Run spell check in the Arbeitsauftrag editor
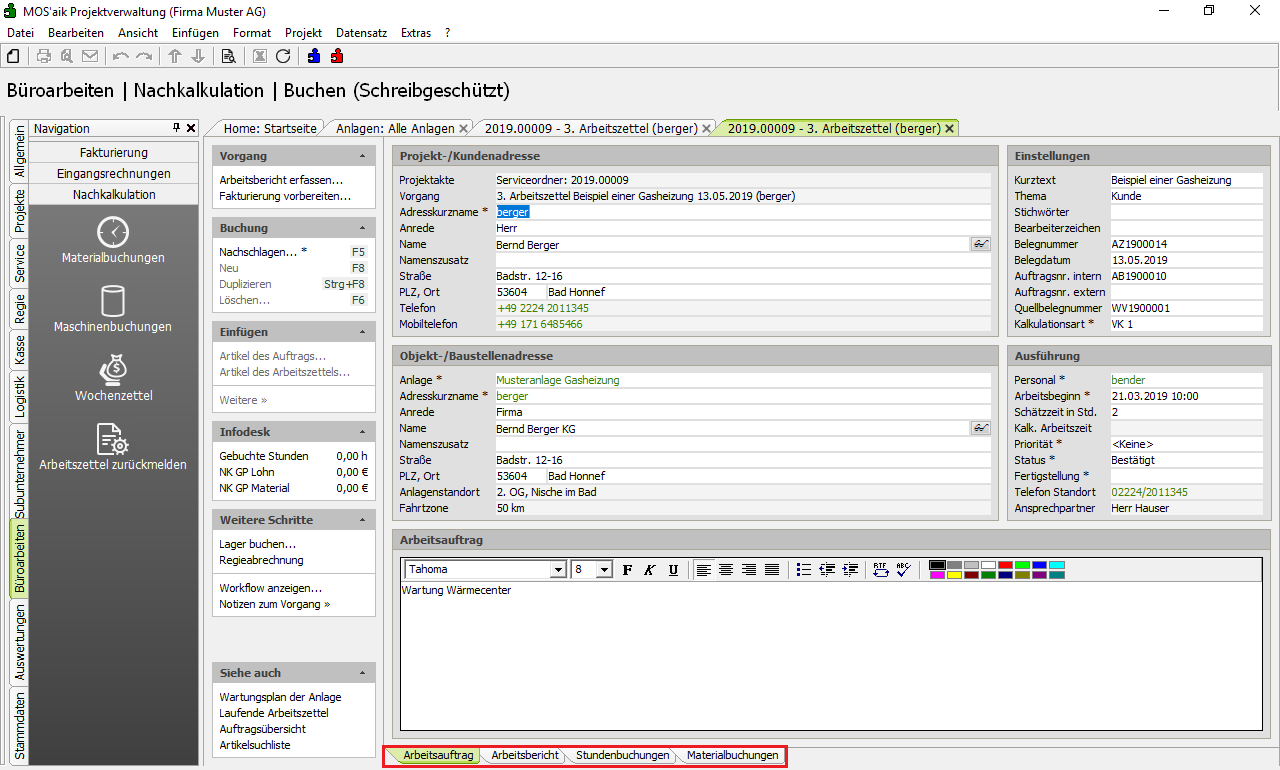 tap(902, 569)
